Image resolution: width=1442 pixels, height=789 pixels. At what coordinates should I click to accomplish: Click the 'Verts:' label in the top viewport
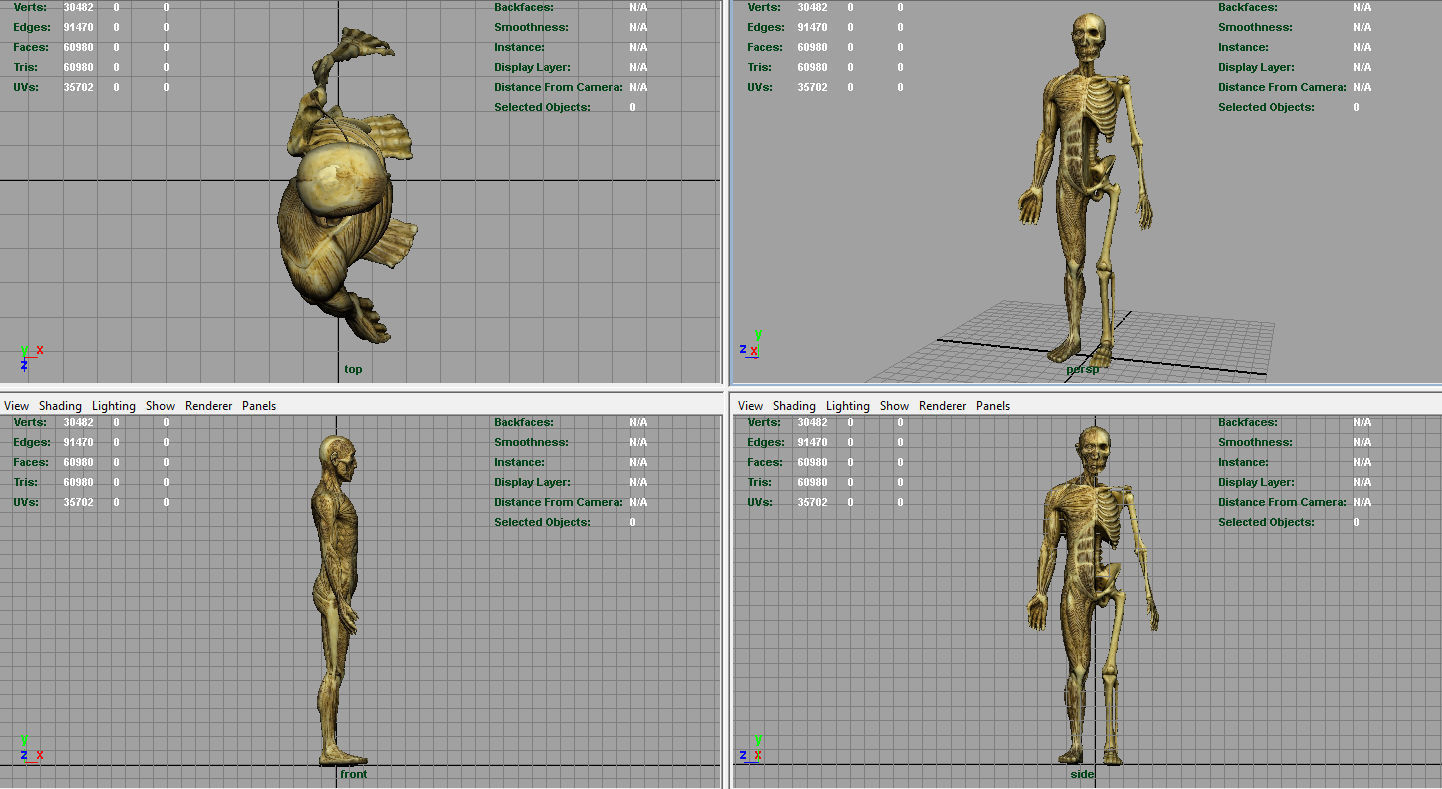tap(30, 7)
